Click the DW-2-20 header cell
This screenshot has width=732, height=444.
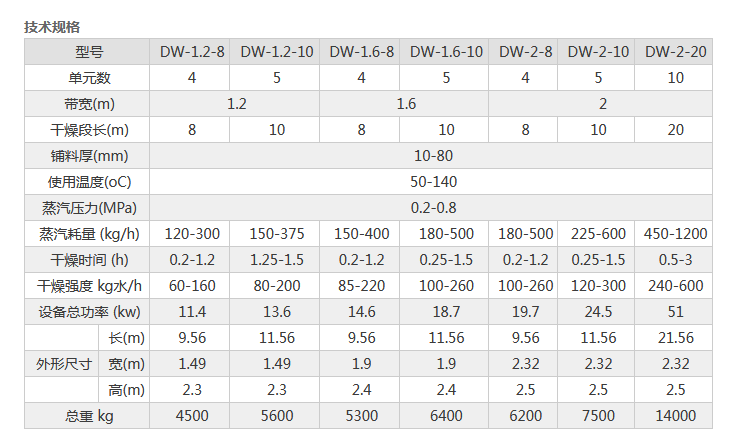676,52
